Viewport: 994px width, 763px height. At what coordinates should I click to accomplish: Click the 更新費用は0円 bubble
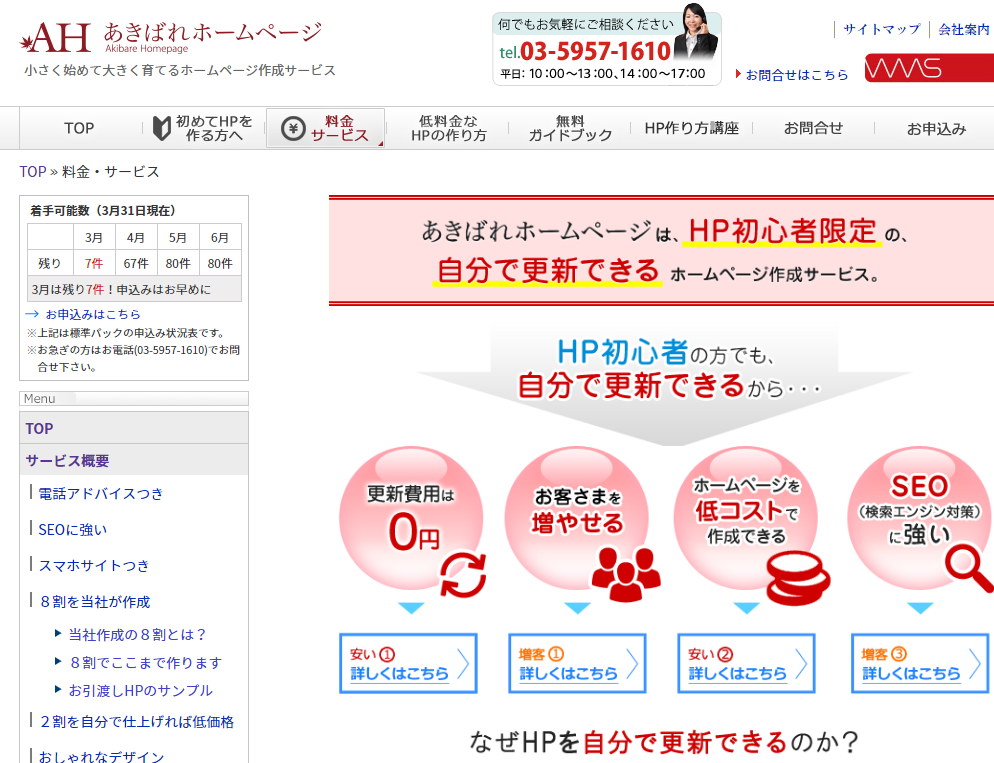click(411, 520)
